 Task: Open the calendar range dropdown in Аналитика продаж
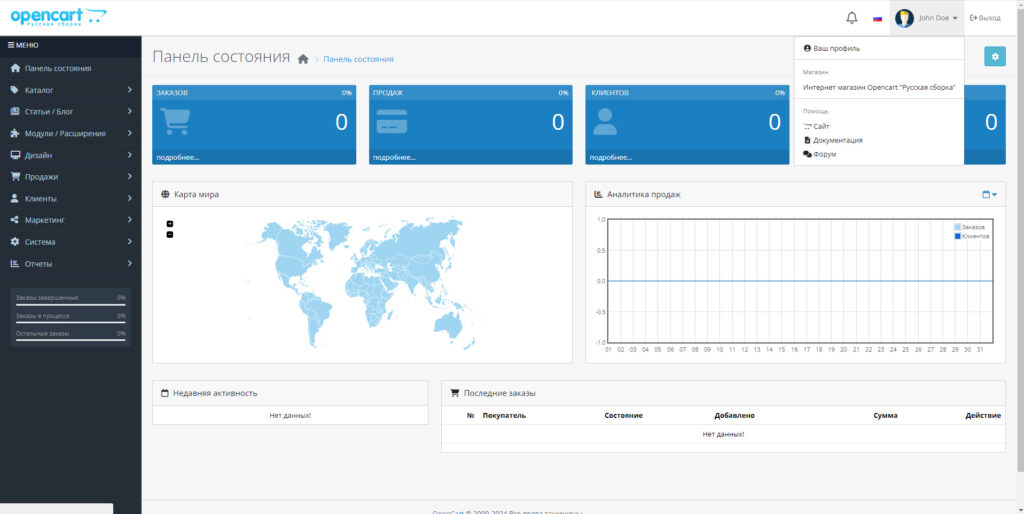990,194
